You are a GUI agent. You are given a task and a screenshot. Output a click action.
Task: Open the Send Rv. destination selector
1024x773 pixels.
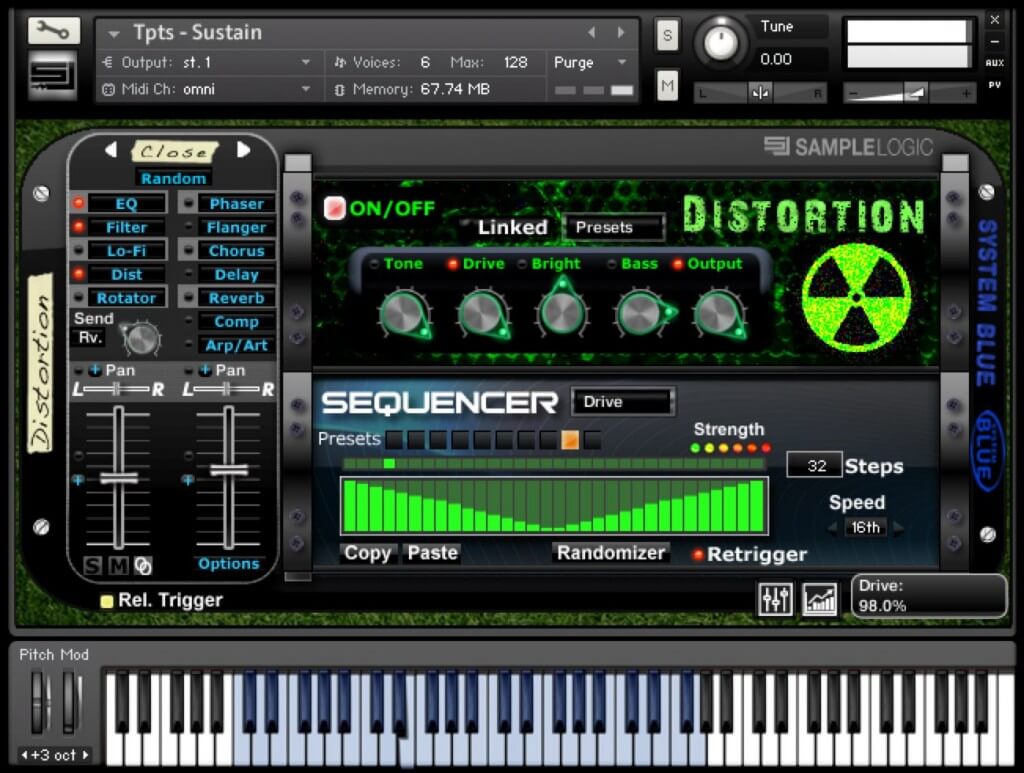pyautogui.click(x=89, y=338)
